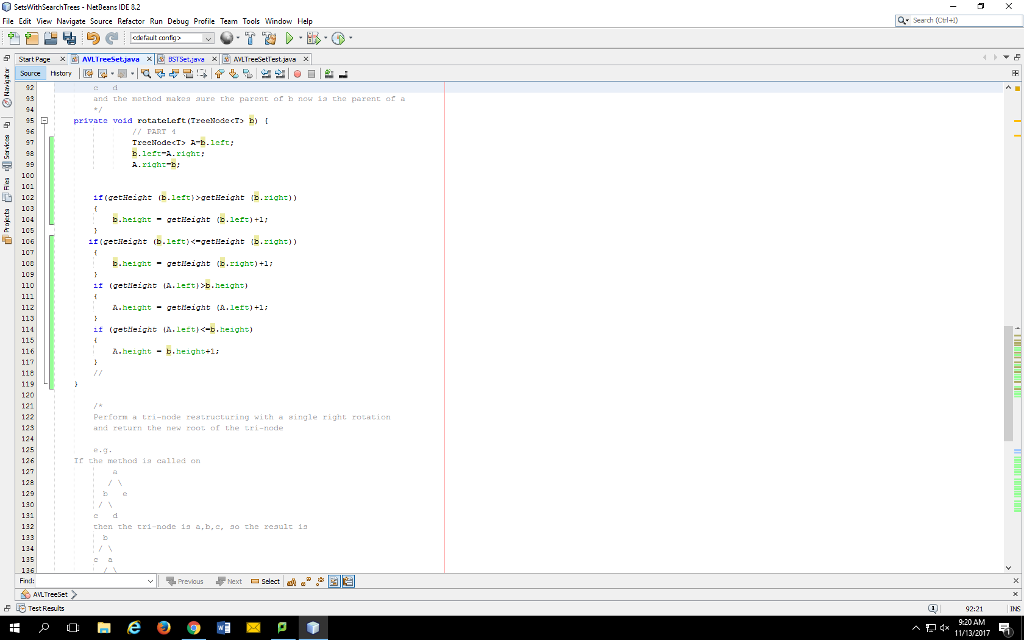This screenshot has height=640, width=1024.
Task: Open Firefox from the Windows taskbar
Action: [x=162, y=628]
